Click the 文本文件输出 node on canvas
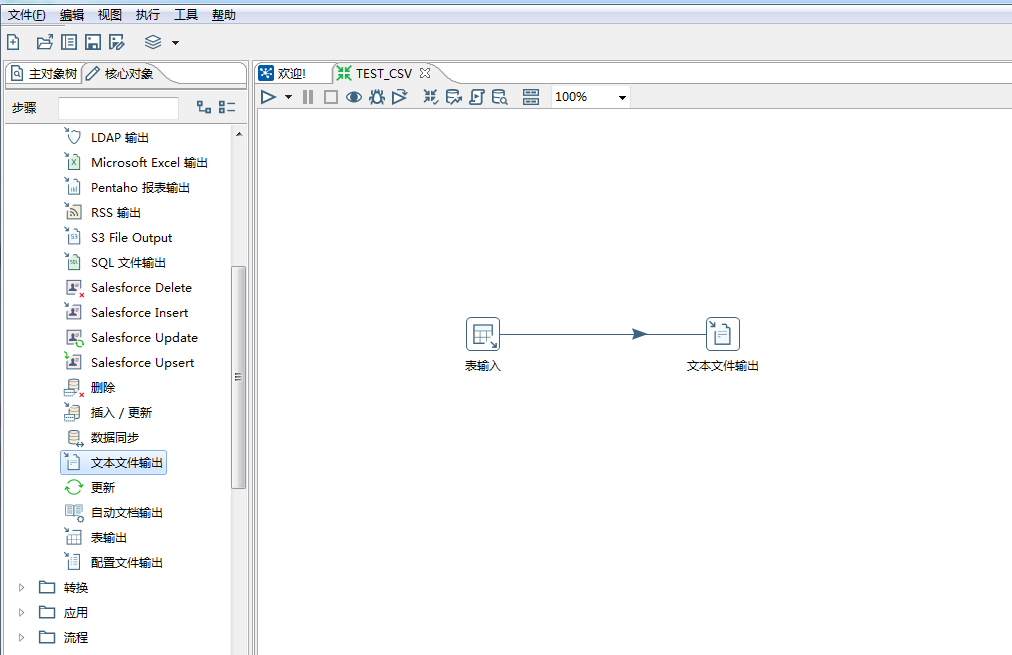This screenshot has height=655, width=1012. click(723, 334)
